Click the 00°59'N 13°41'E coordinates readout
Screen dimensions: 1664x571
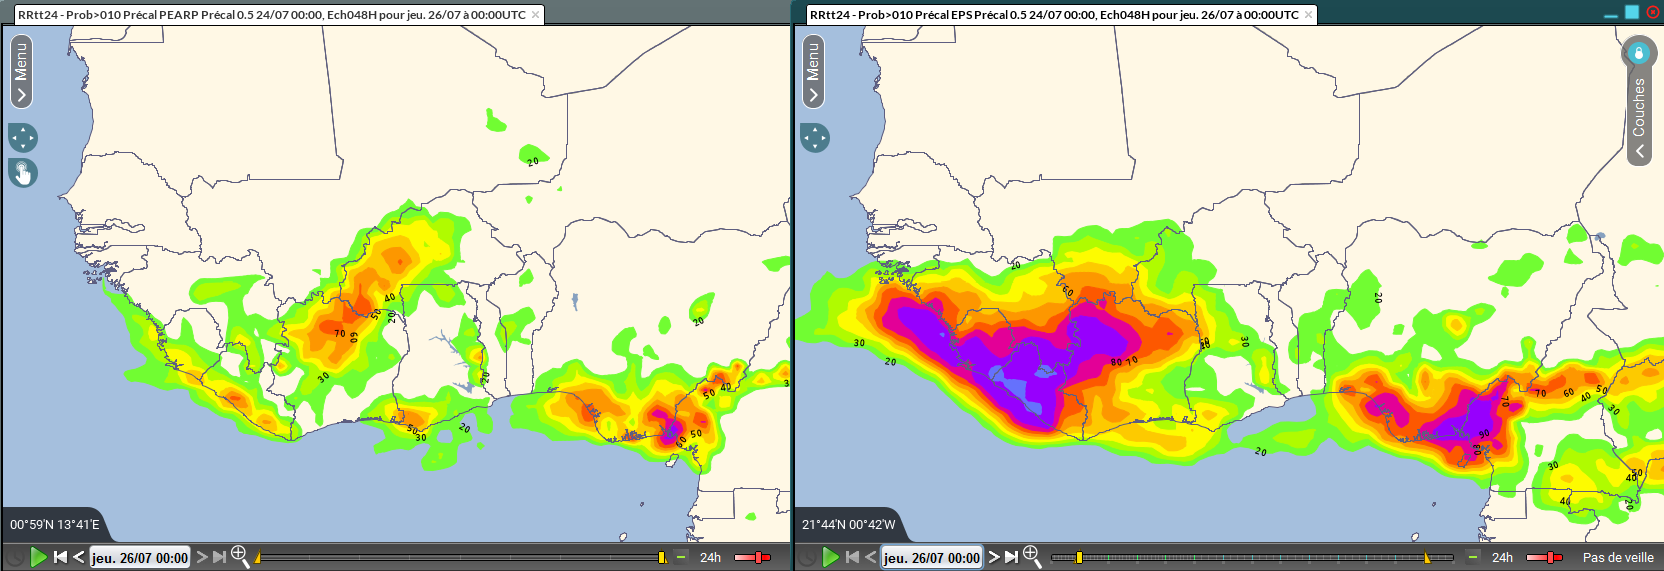tap(55, 525)
